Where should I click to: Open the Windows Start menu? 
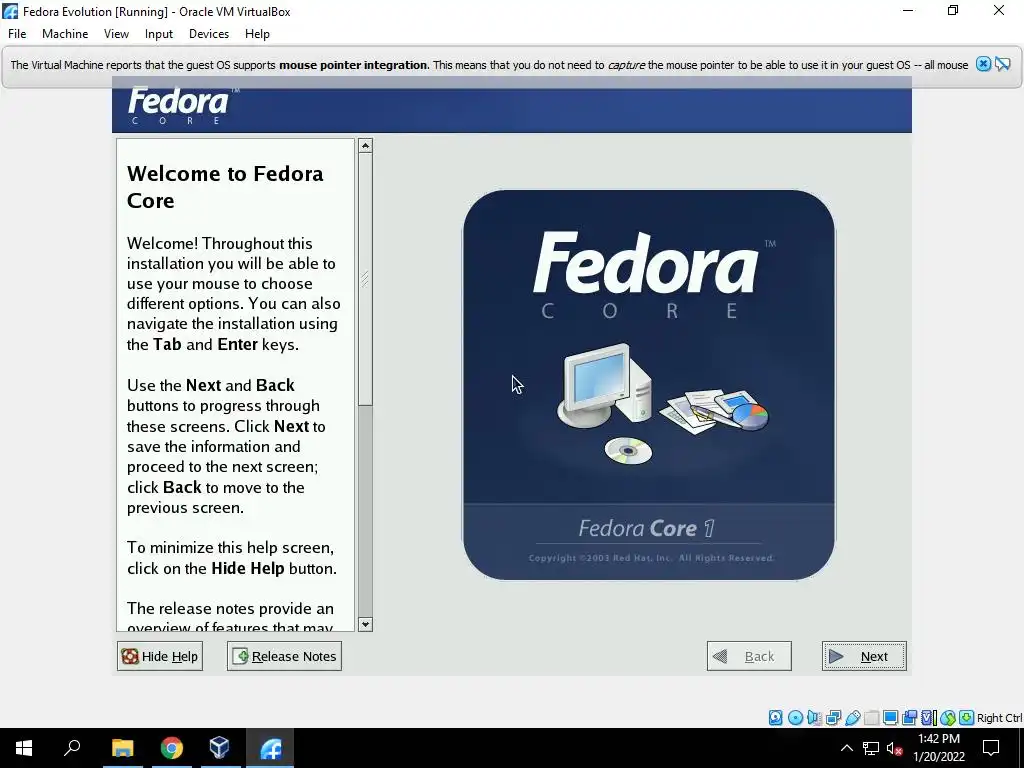24,748
